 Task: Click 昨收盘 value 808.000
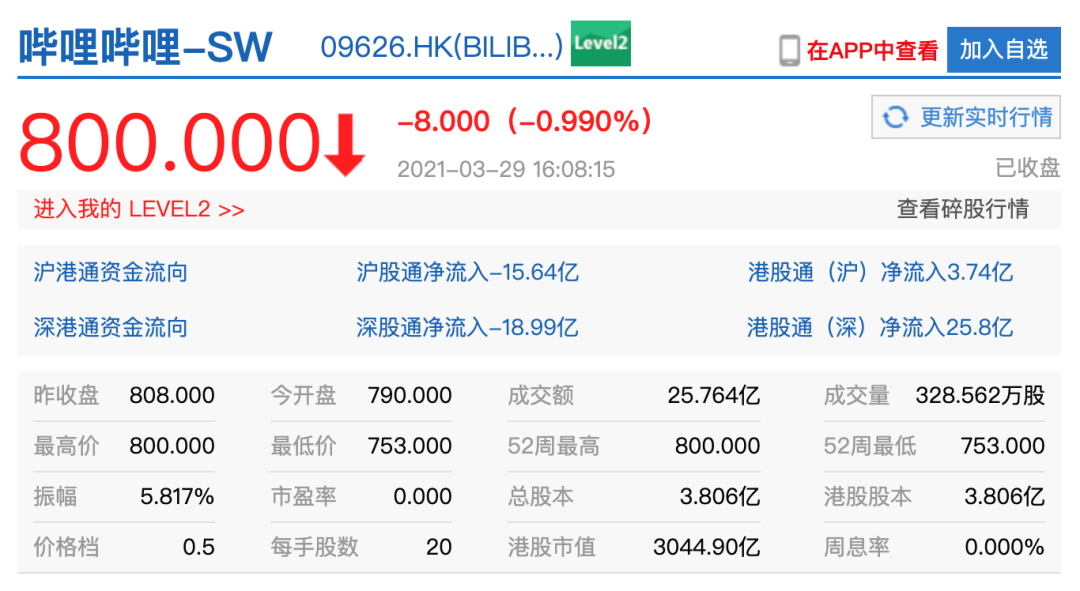coord(172,395)
